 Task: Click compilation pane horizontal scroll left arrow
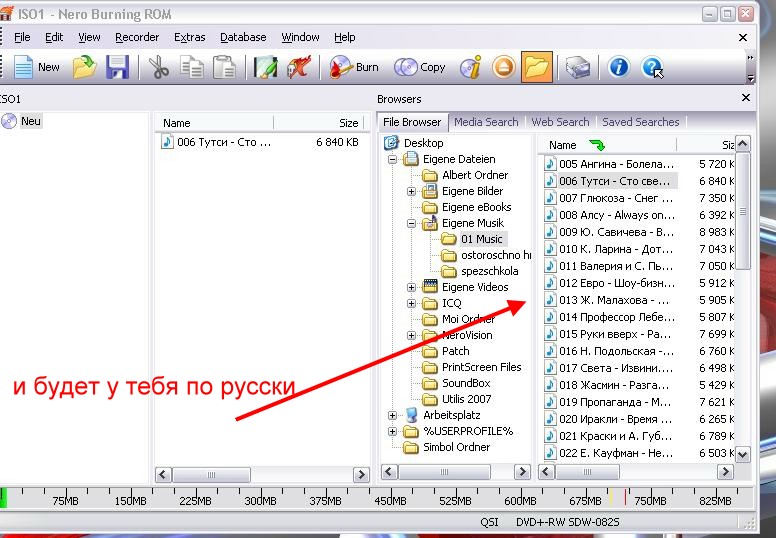tap(163, 475)
